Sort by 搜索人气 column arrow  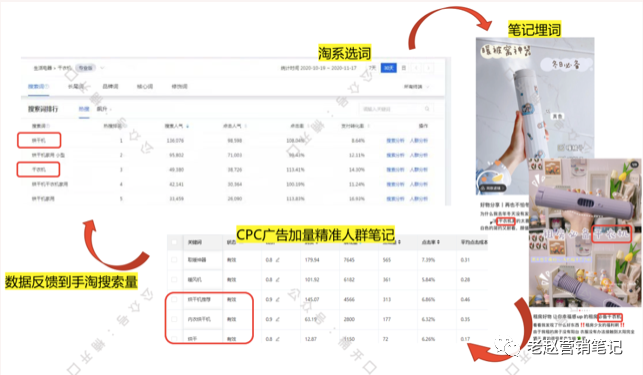pyautogui.click(x=187, y=126)
